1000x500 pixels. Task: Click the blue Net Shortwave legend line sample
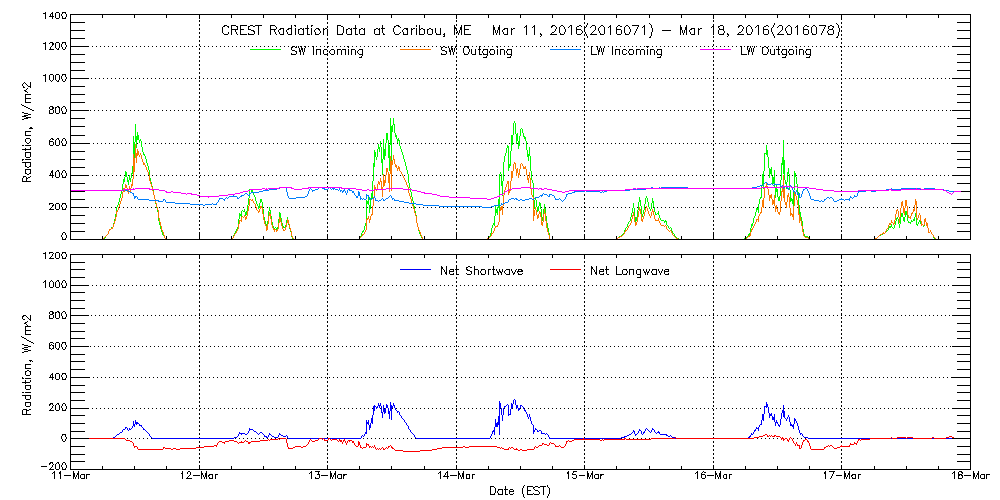point(415,270)
